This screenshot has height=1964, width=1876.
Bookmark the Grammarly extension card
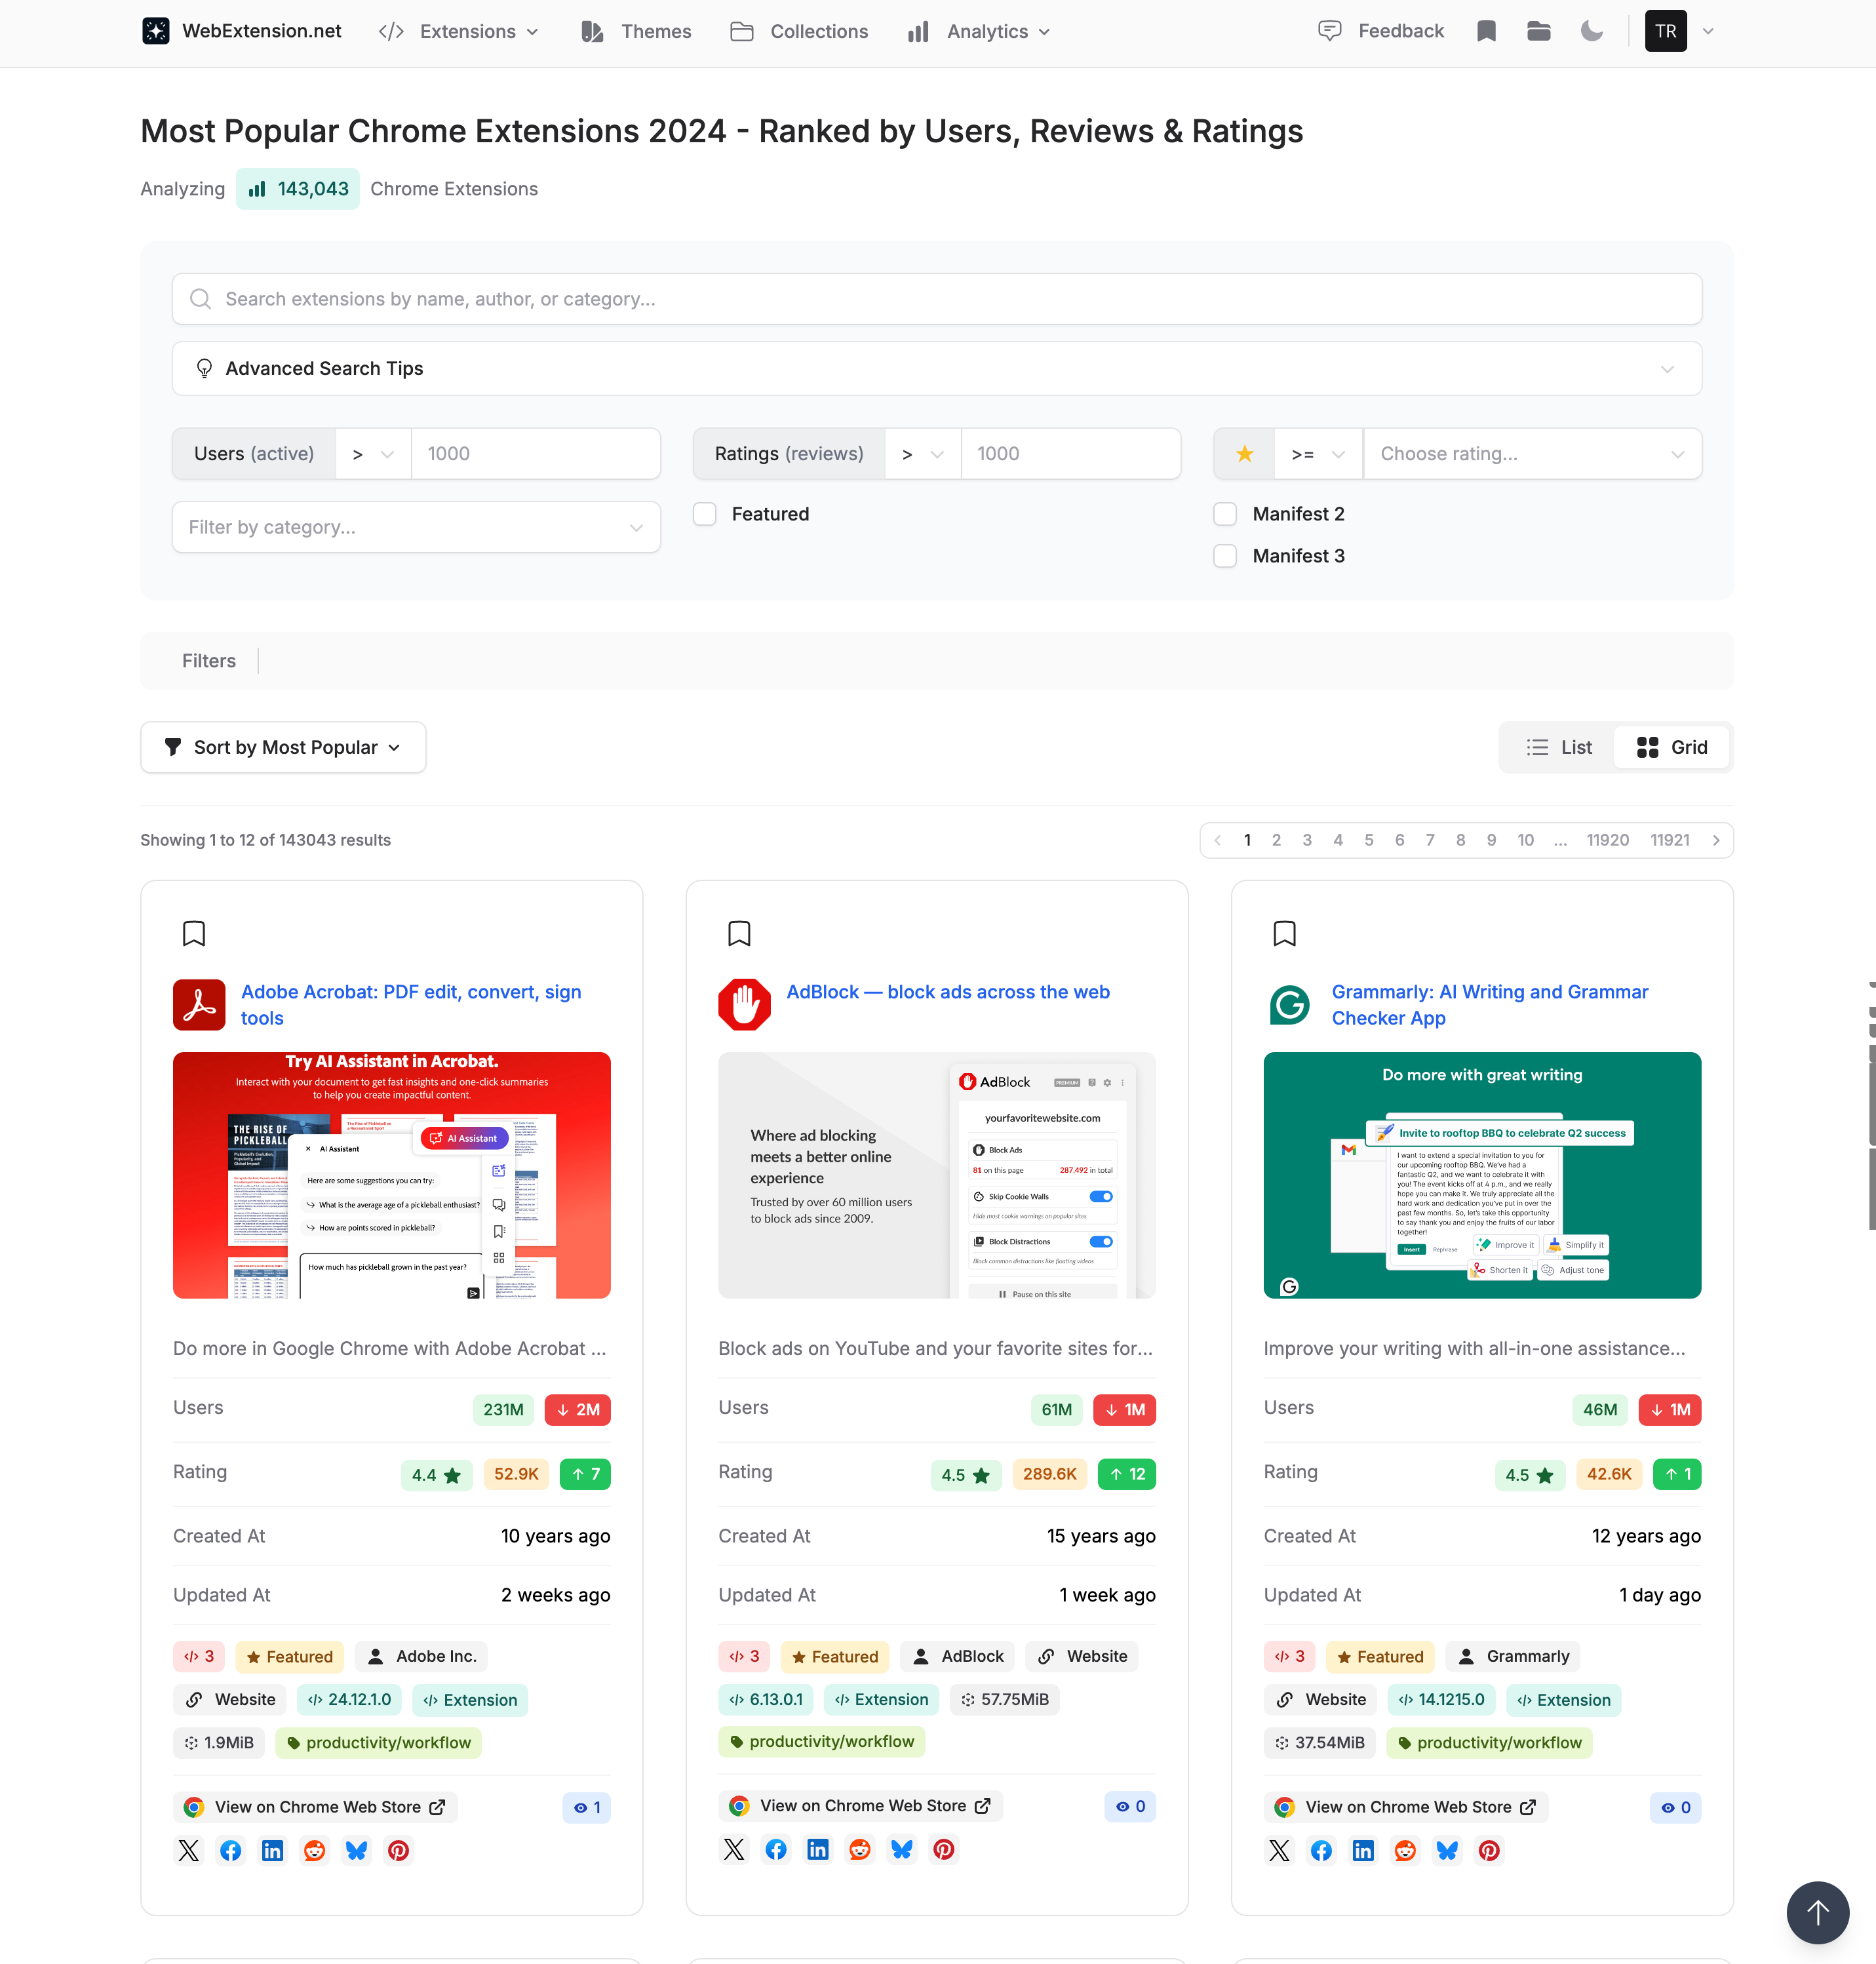click(x=1285, y=934)
